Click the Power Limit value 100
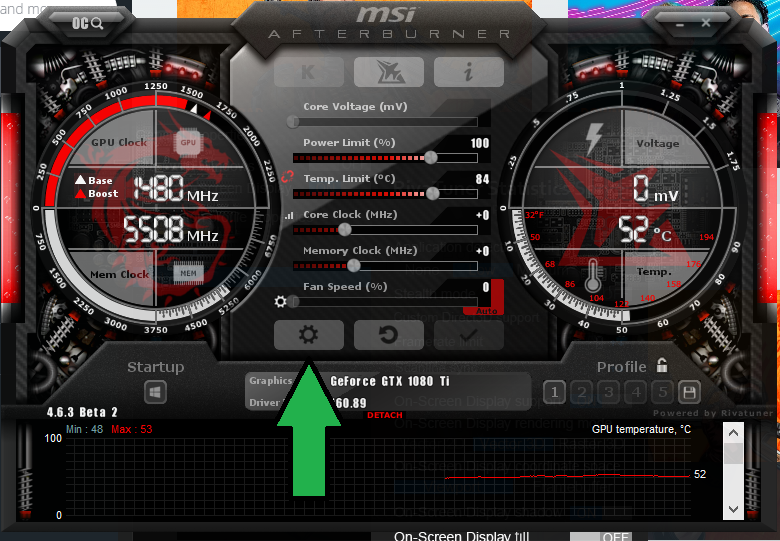This screenshot has height=541, width=780. coord(480,143)
